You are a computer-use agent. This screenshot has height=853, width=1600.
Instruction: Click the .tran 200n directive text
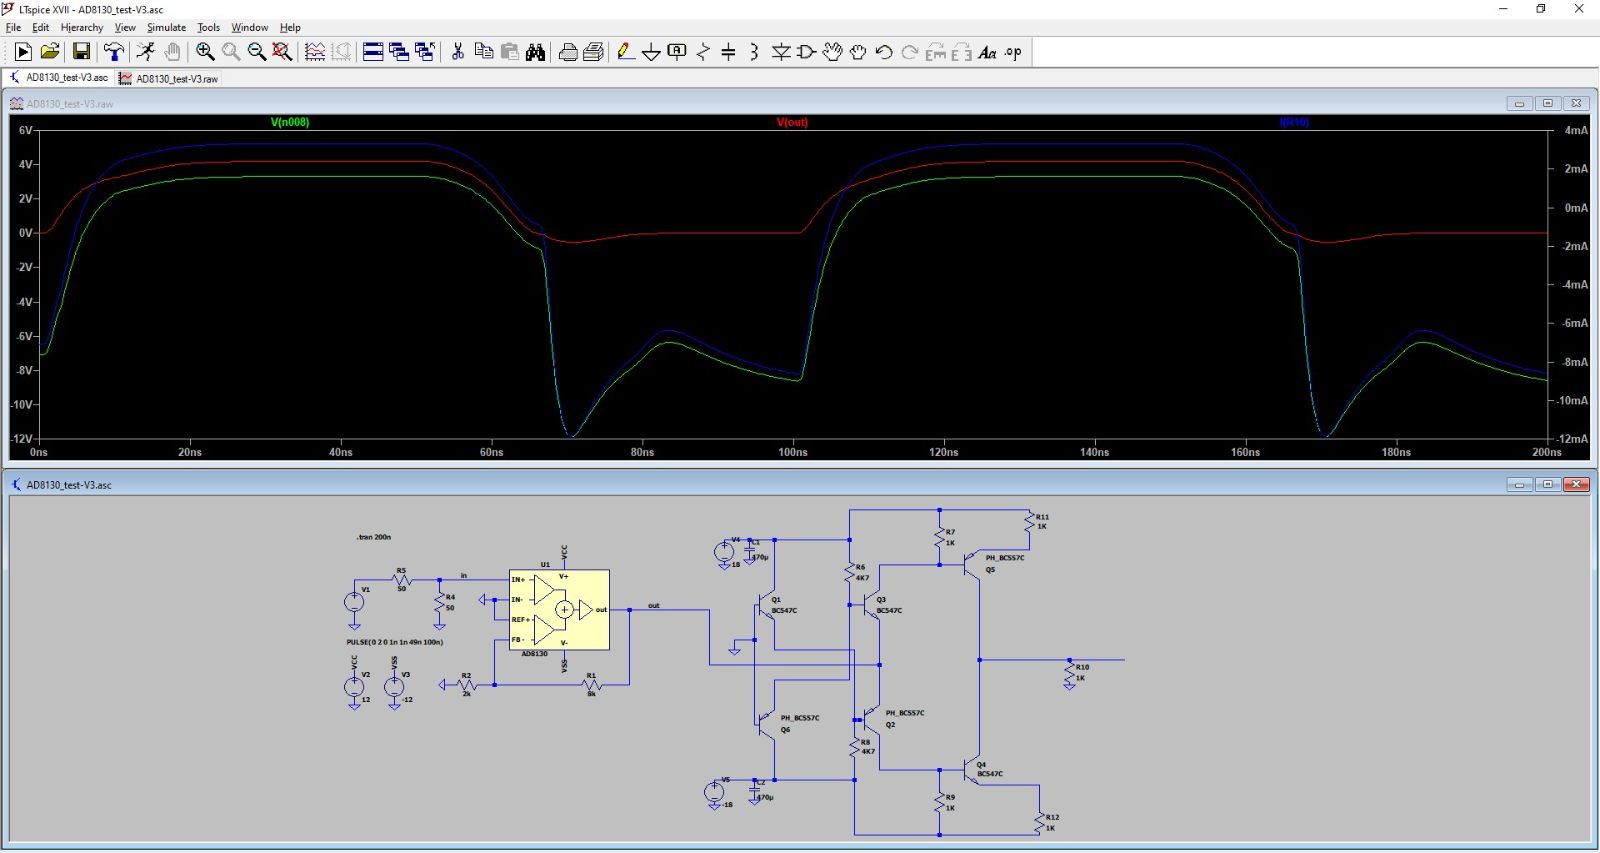click(x=374, y=537)
